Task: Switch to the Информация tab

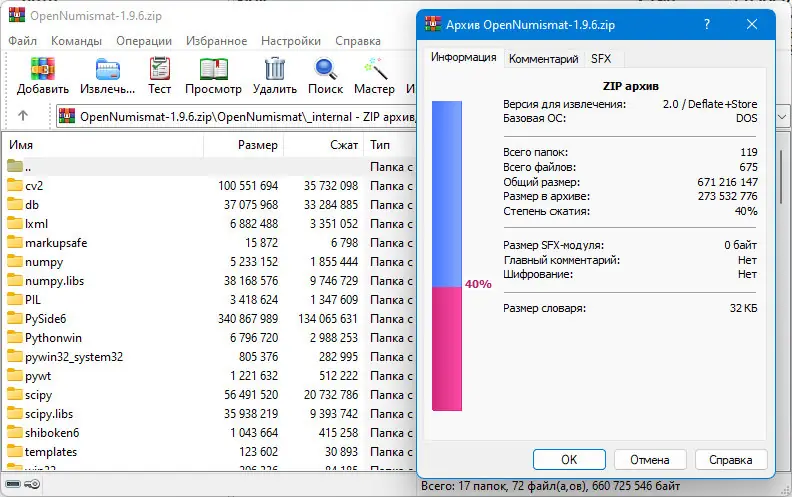Action: (x=463, y=57)
